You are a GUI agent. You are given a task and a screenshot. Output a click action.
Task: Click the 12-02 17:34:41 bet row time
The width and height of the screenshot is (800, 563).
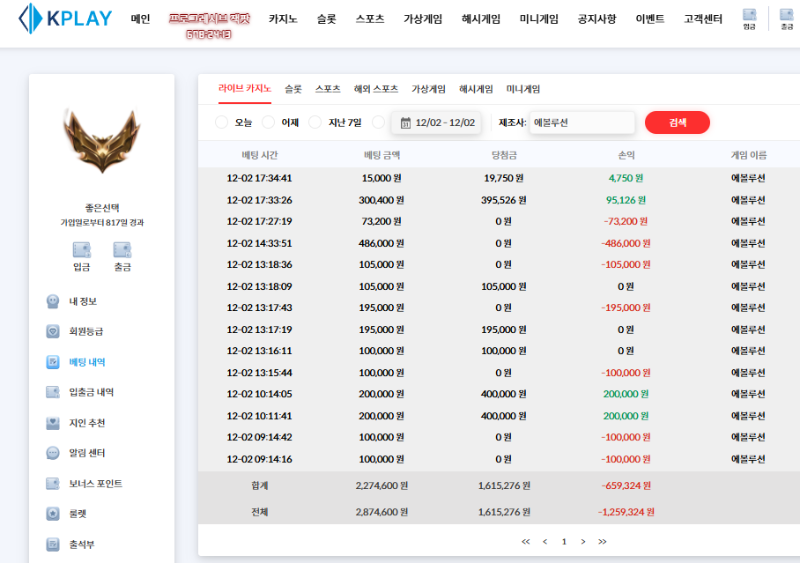pyautogui.click(x=259, y=178)
